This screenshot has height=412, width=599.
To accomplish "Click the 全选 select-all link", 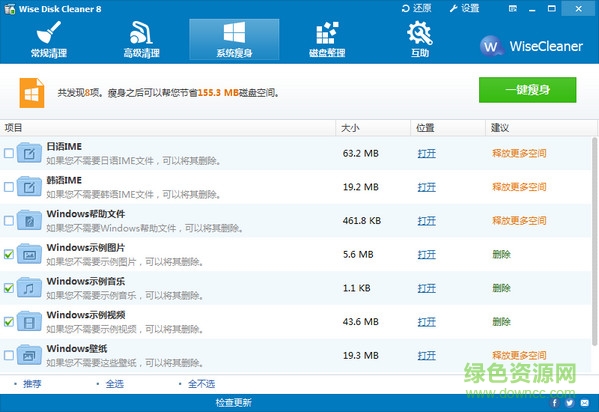I will click(115, 383).
